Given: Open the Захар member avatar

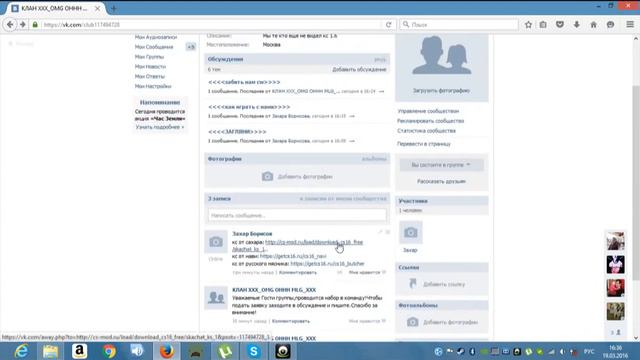Looking at the screenshot, I should (411, 232).
